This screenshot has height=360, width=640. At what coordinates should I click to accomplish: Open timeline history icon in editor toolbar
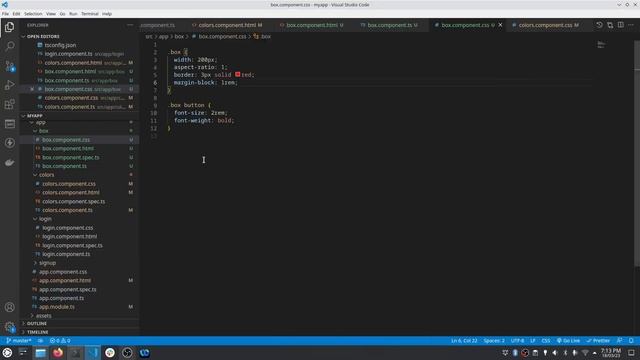599,25
